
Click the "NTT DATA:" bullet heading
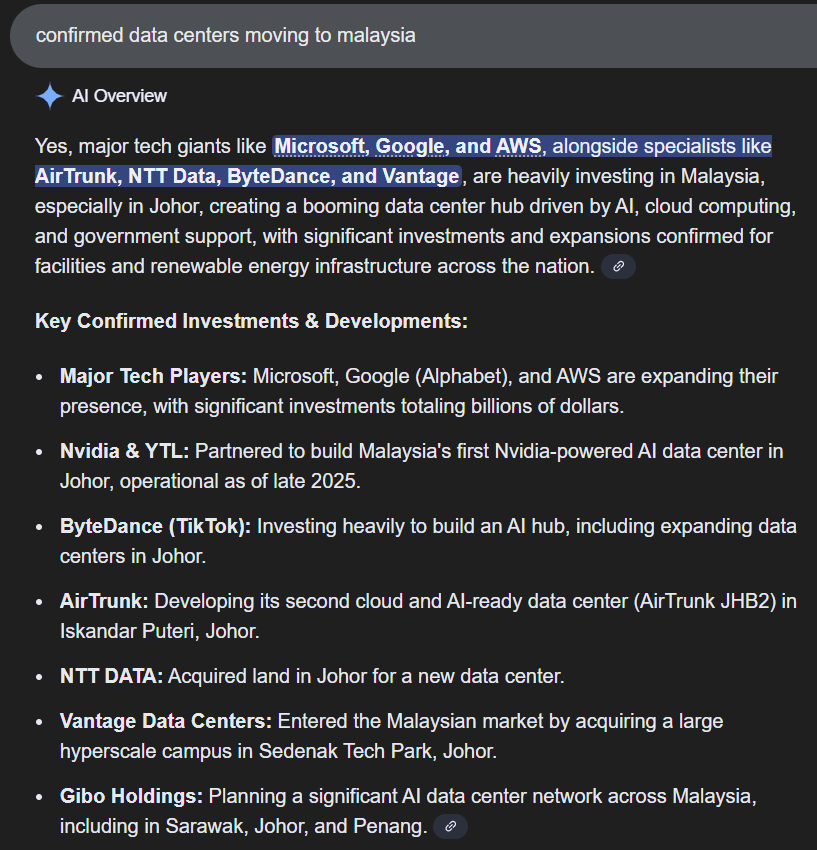tap(111, 676)
